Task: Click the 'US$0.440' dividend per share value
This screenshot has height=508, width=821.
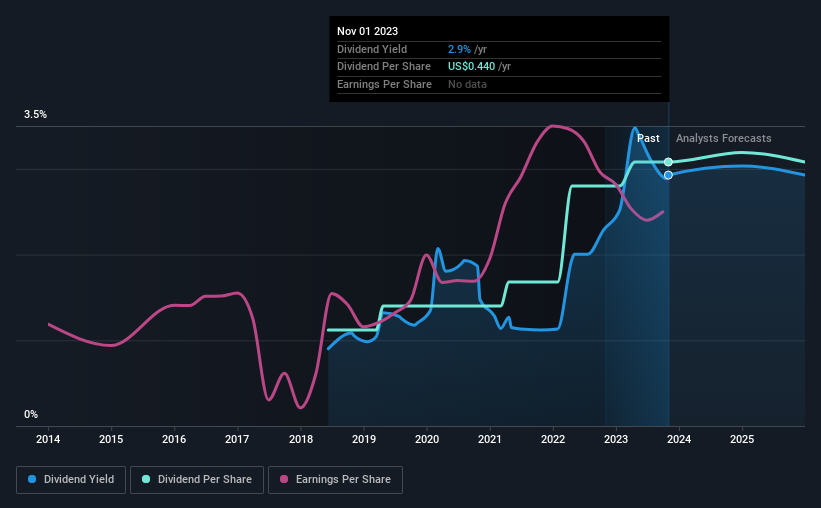Action: [x=471, y=67]
